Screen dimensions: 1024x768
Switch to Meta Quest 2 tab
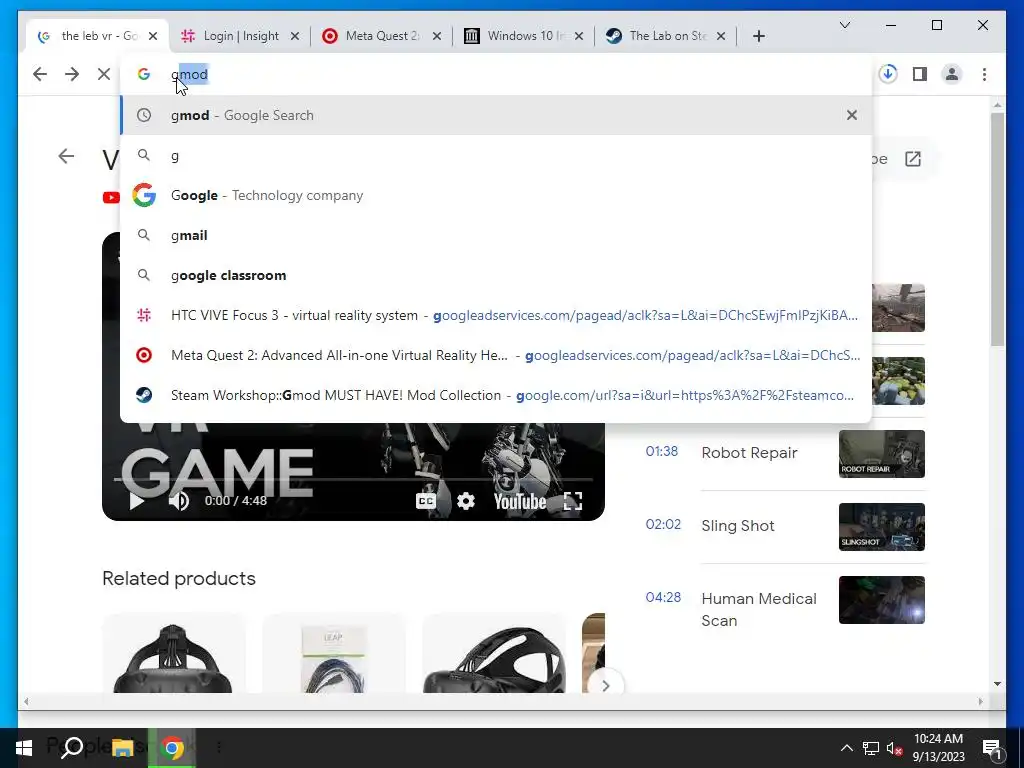(x=382, y=36)
